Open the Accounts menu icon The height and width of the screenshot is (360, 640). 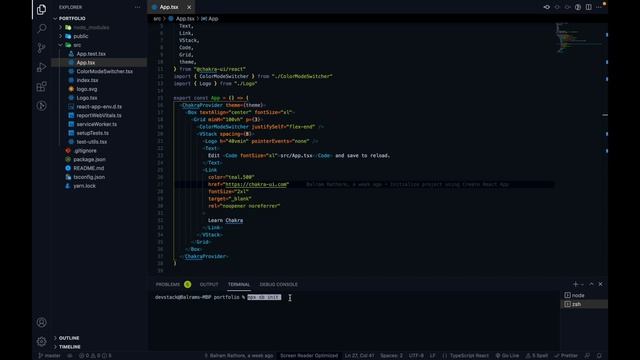[x=41, y=322]
